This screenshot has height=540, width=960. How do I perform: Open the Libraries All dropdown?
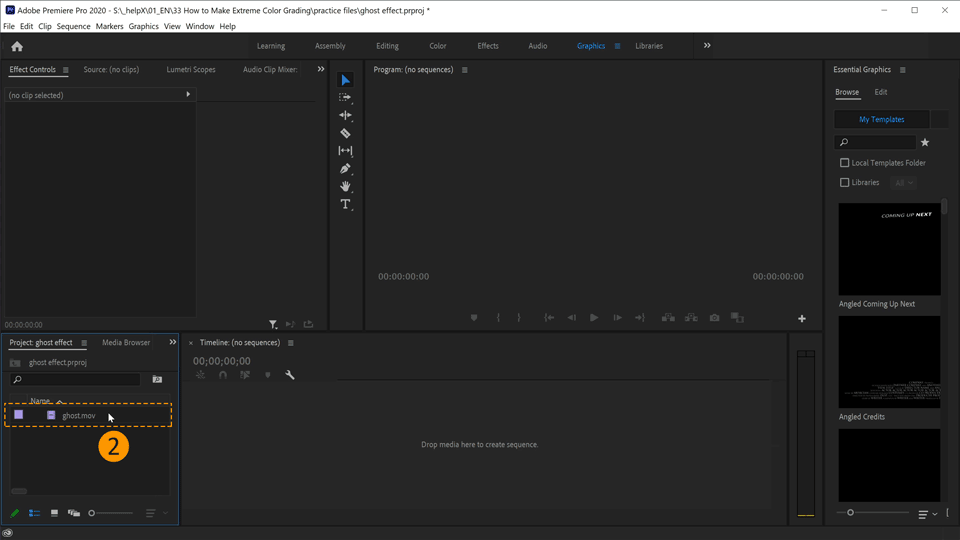tap(904, 183)
